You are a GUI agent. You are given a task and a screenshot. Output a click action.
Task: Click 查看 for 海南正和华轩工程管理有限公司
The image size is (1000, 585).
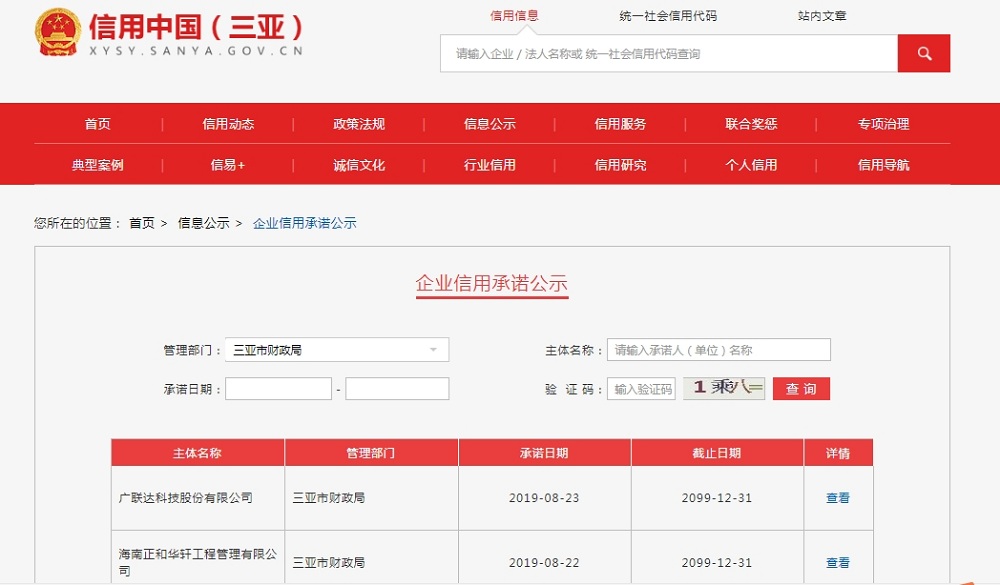coord(838,563)
